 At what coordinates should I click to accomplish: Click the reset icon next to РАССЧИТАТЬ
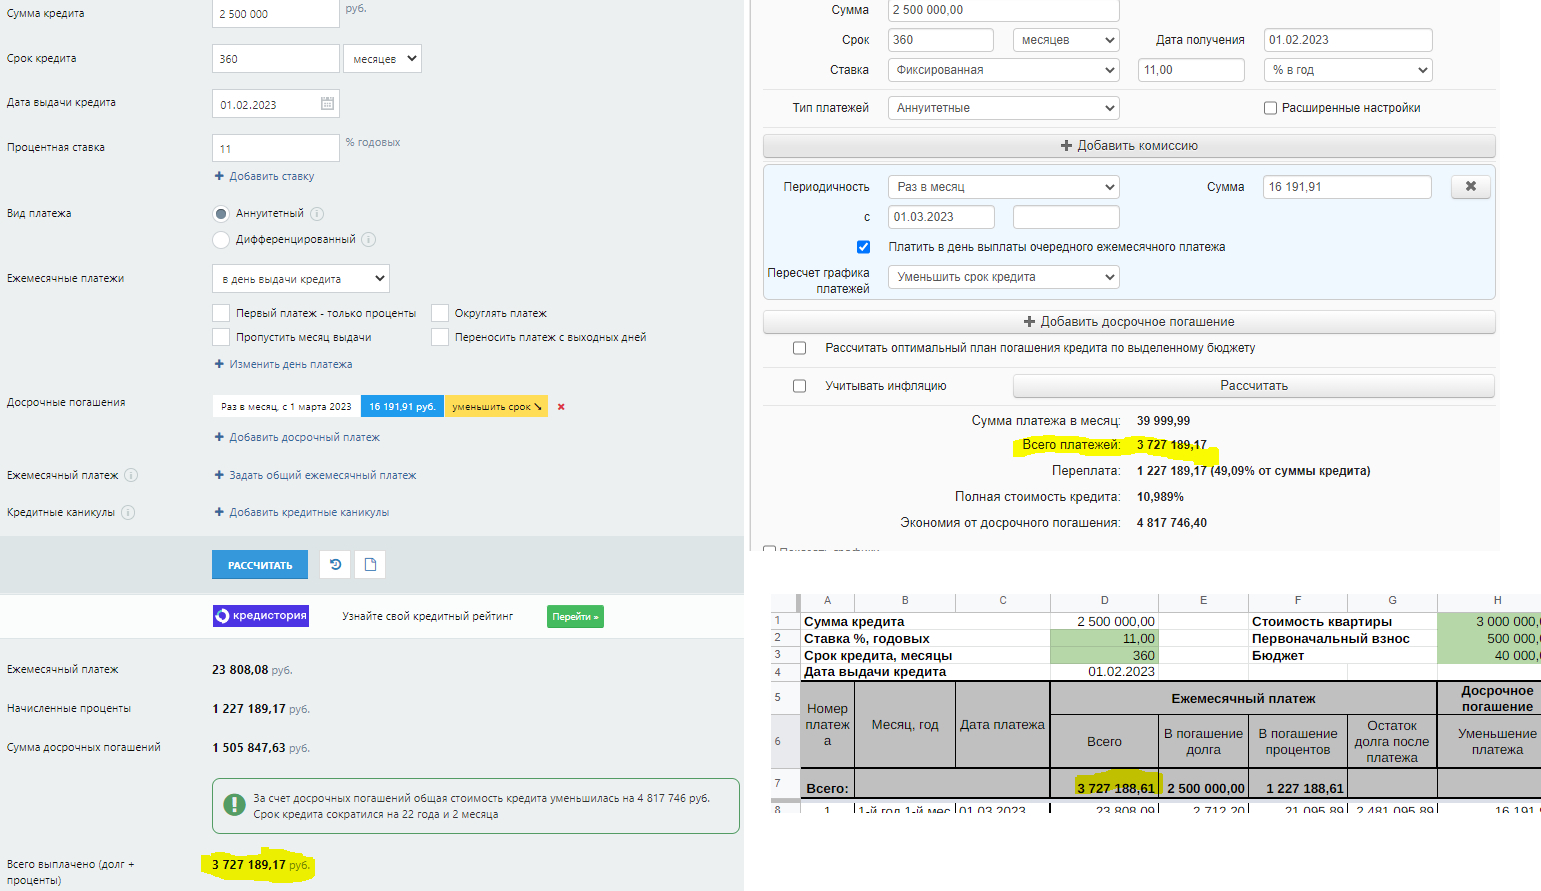pyautogui.click(x=335, y=565)
